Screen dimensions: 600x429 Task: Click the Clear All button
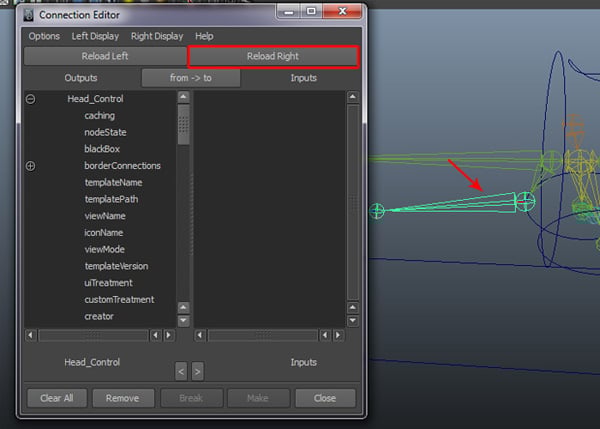[x=57, y=398]
